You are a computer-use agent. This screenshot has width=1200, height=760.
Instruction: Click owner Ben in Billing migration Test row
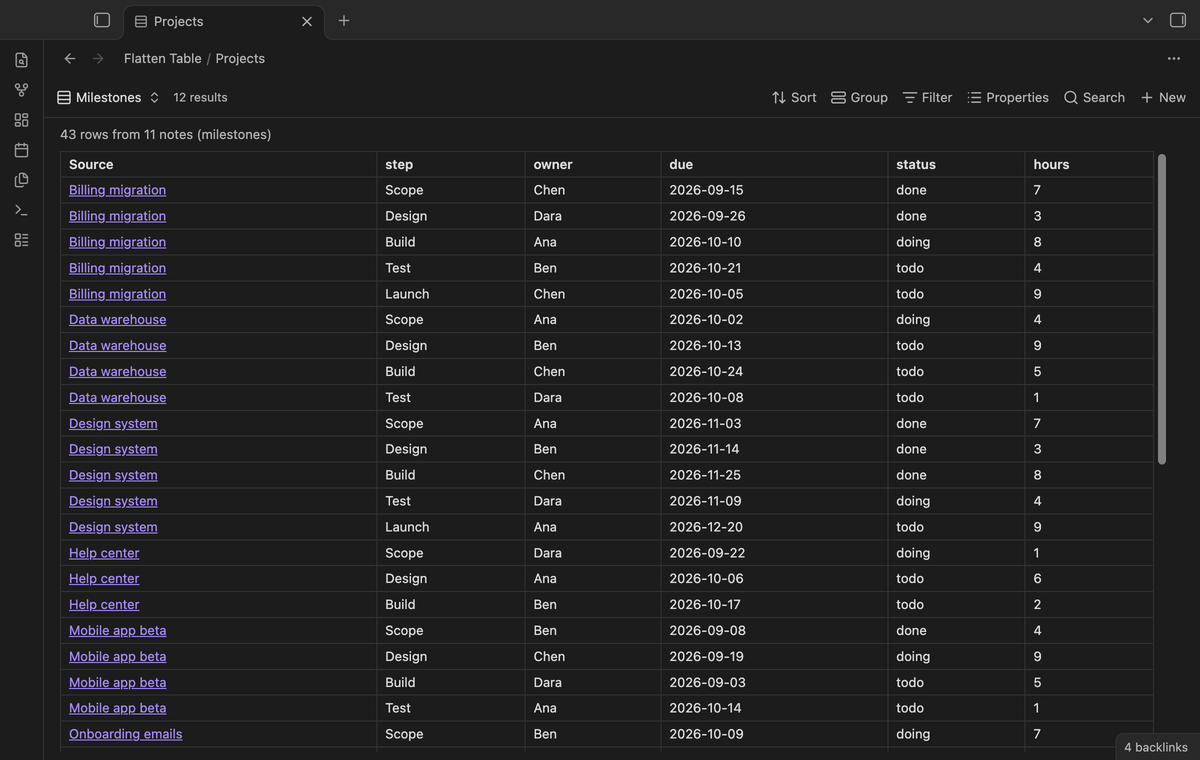(545, 268)
